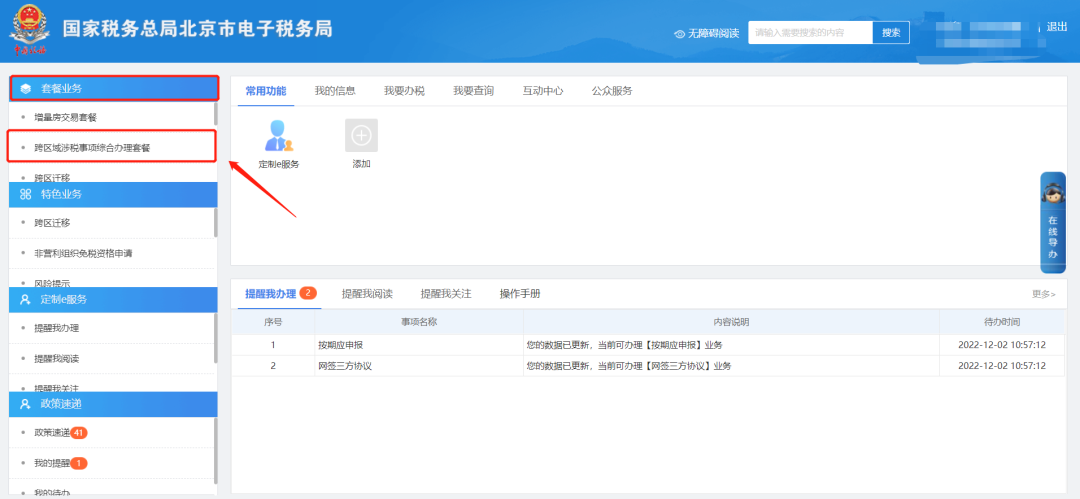1080x499 pixels.
Task: Click the search input field
Action: coord(810,33)
